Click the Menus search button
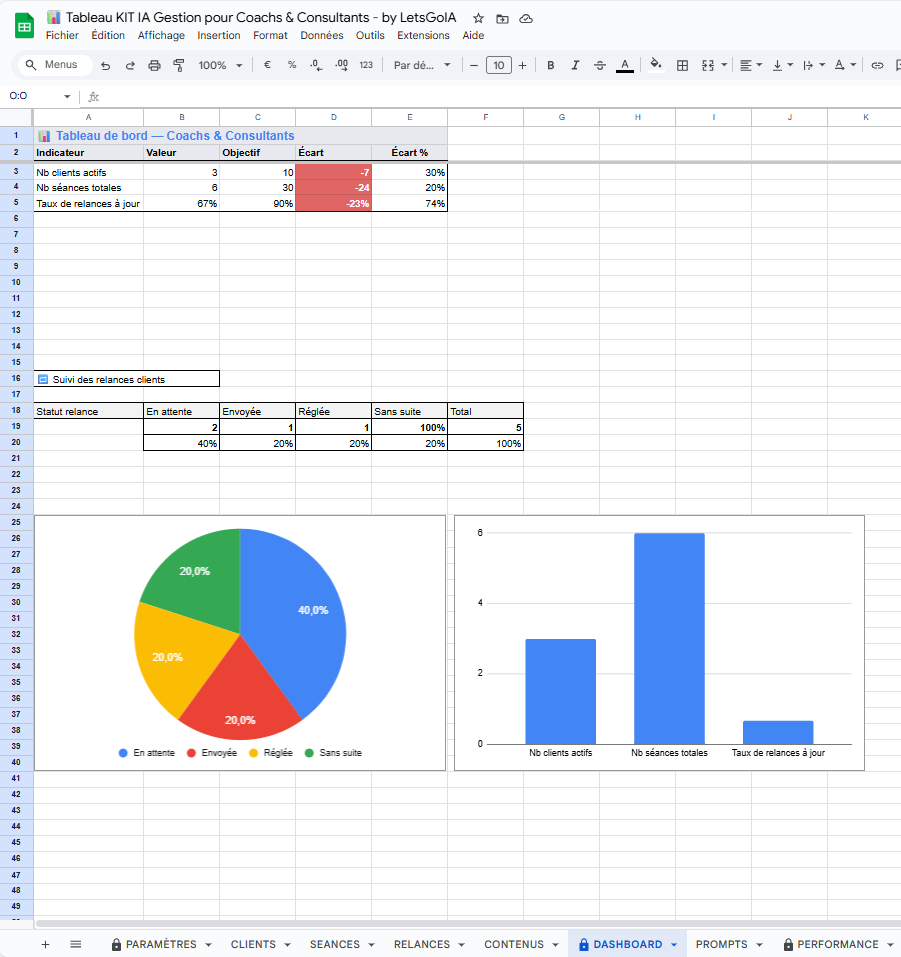This screenshot has width=901, height=957. [54, 65]
